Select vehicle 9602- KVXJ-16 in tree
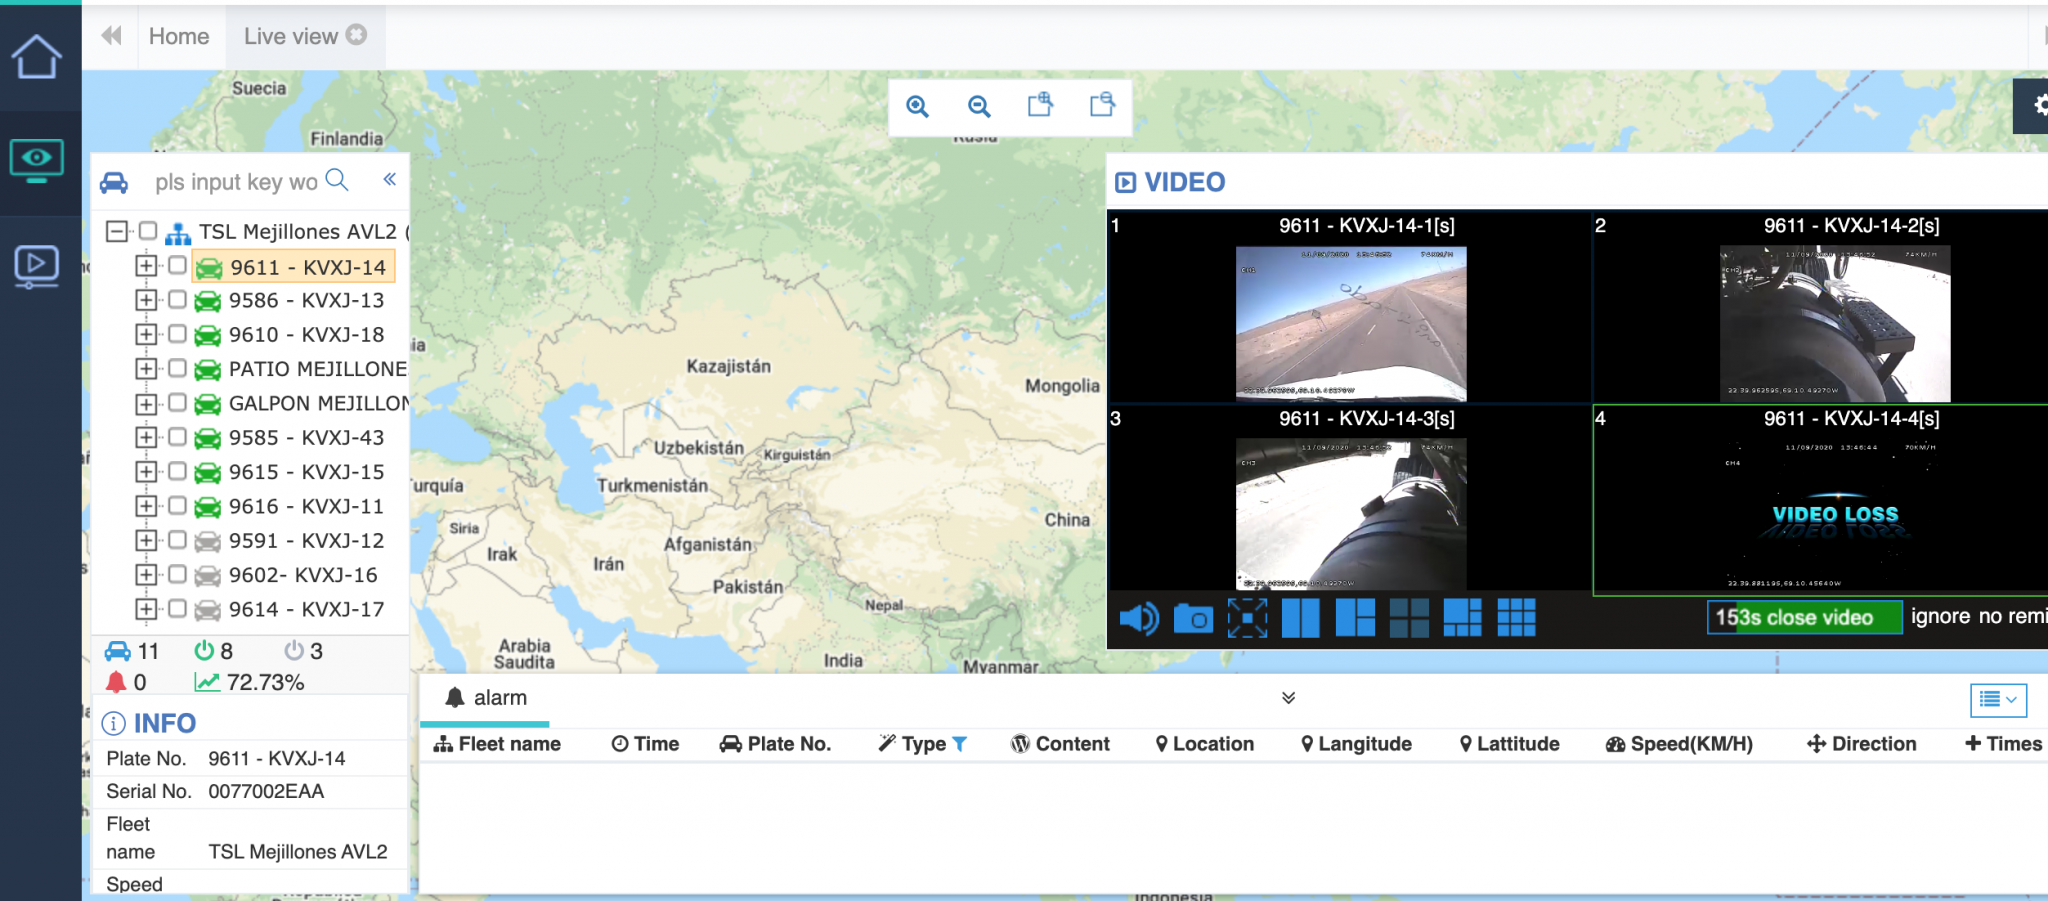The image size is (2048, 901). pos(303,575)
